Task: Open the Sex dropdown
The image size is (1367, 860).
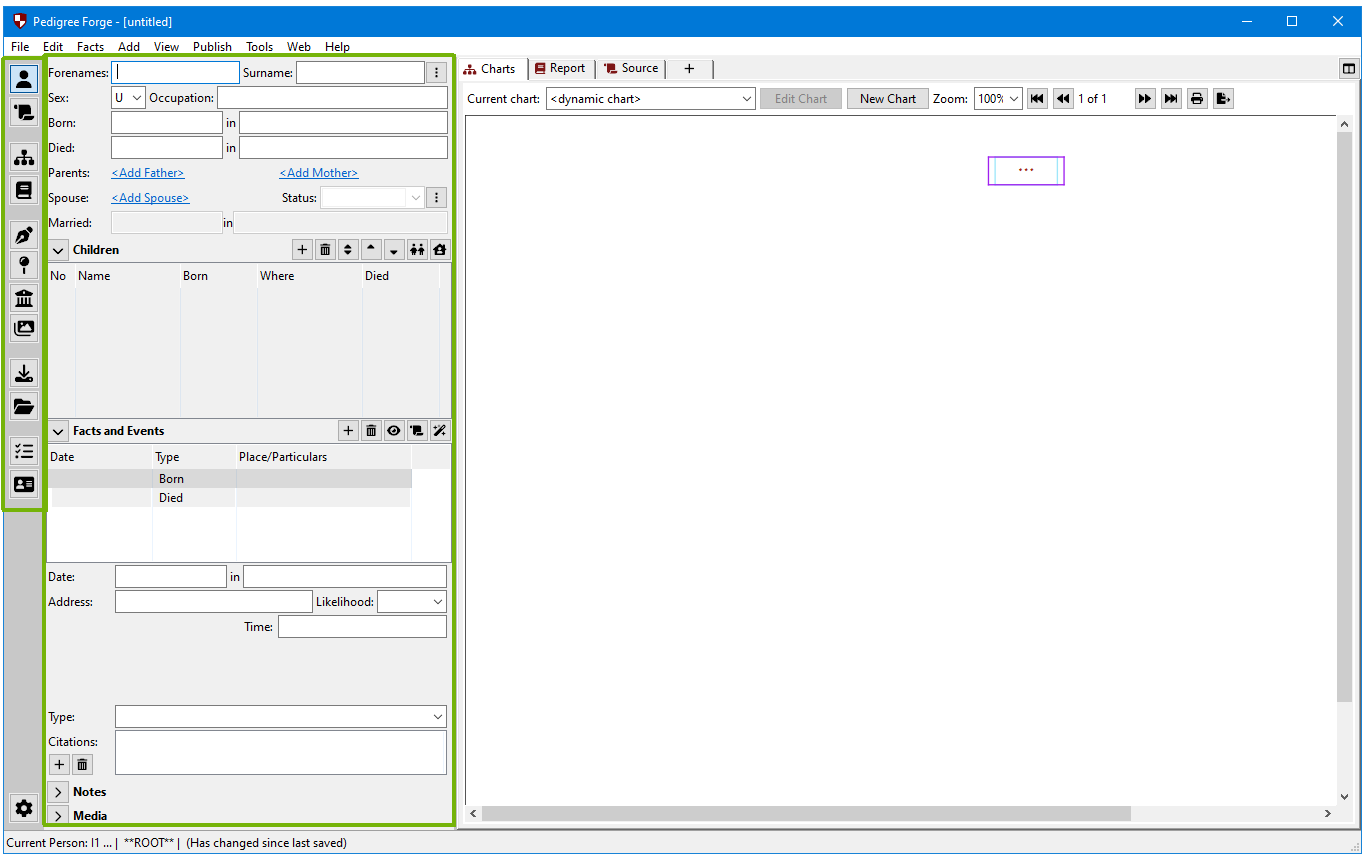Action: coord(128,98)
